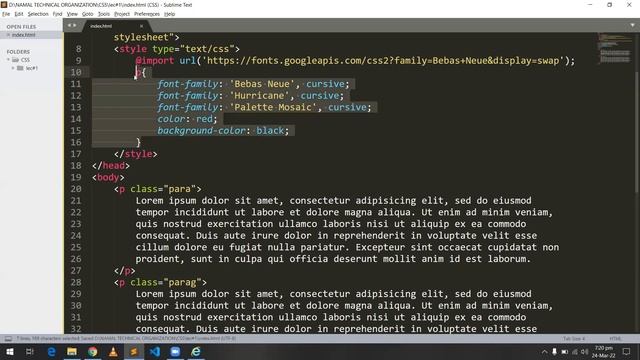Open Microsoft Edge from taskbar
The width and height of the screenshot is (640, 360).
tap(51, 351)
